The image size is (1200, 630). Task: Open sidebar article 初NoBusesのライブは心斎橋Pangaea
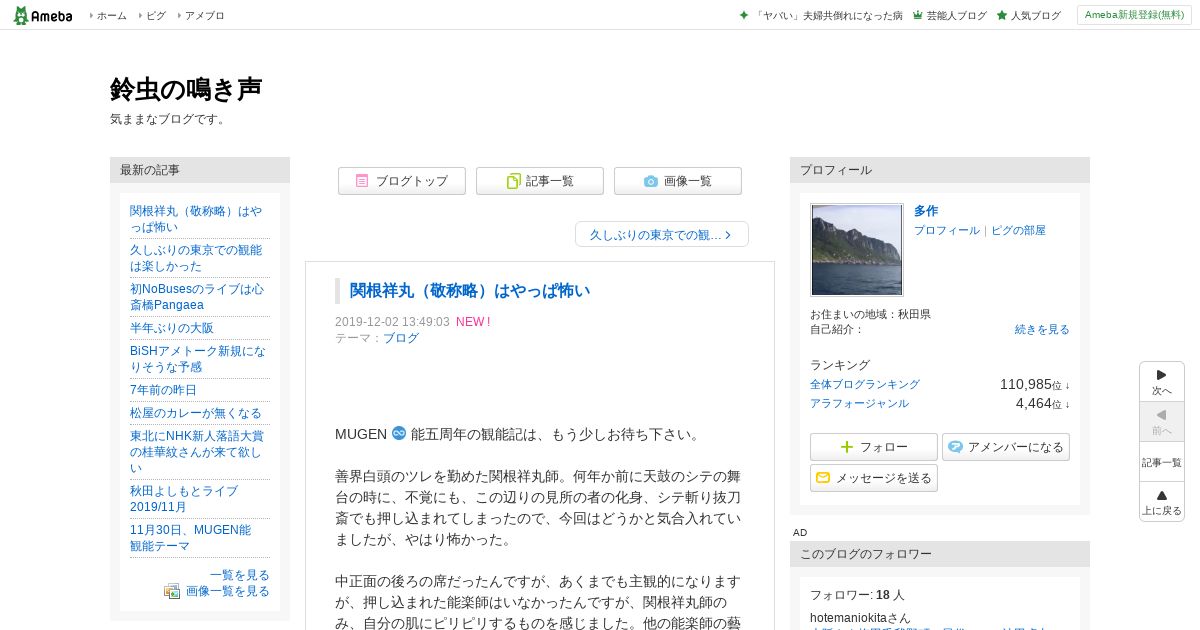pos(197,297)
